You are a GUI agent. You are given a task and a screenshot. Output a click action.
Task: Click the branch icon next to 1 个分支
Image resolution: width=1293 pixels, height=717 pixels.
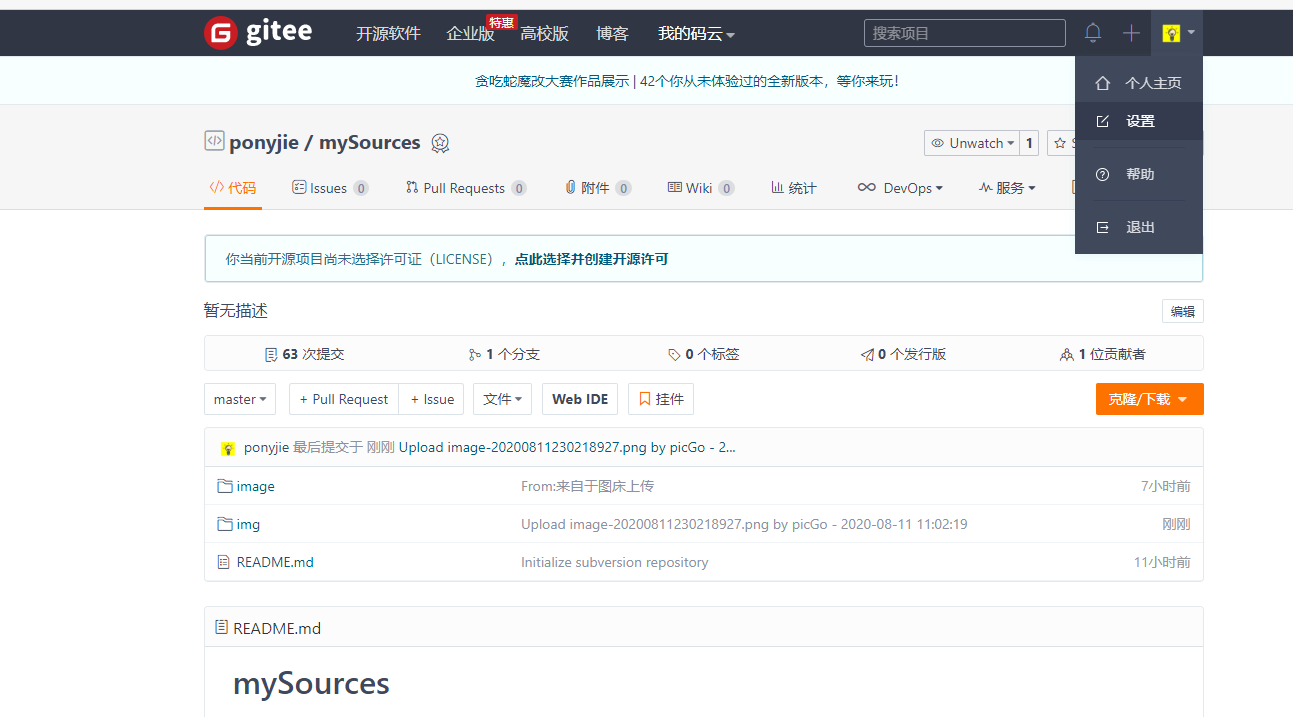coord(475,355)
